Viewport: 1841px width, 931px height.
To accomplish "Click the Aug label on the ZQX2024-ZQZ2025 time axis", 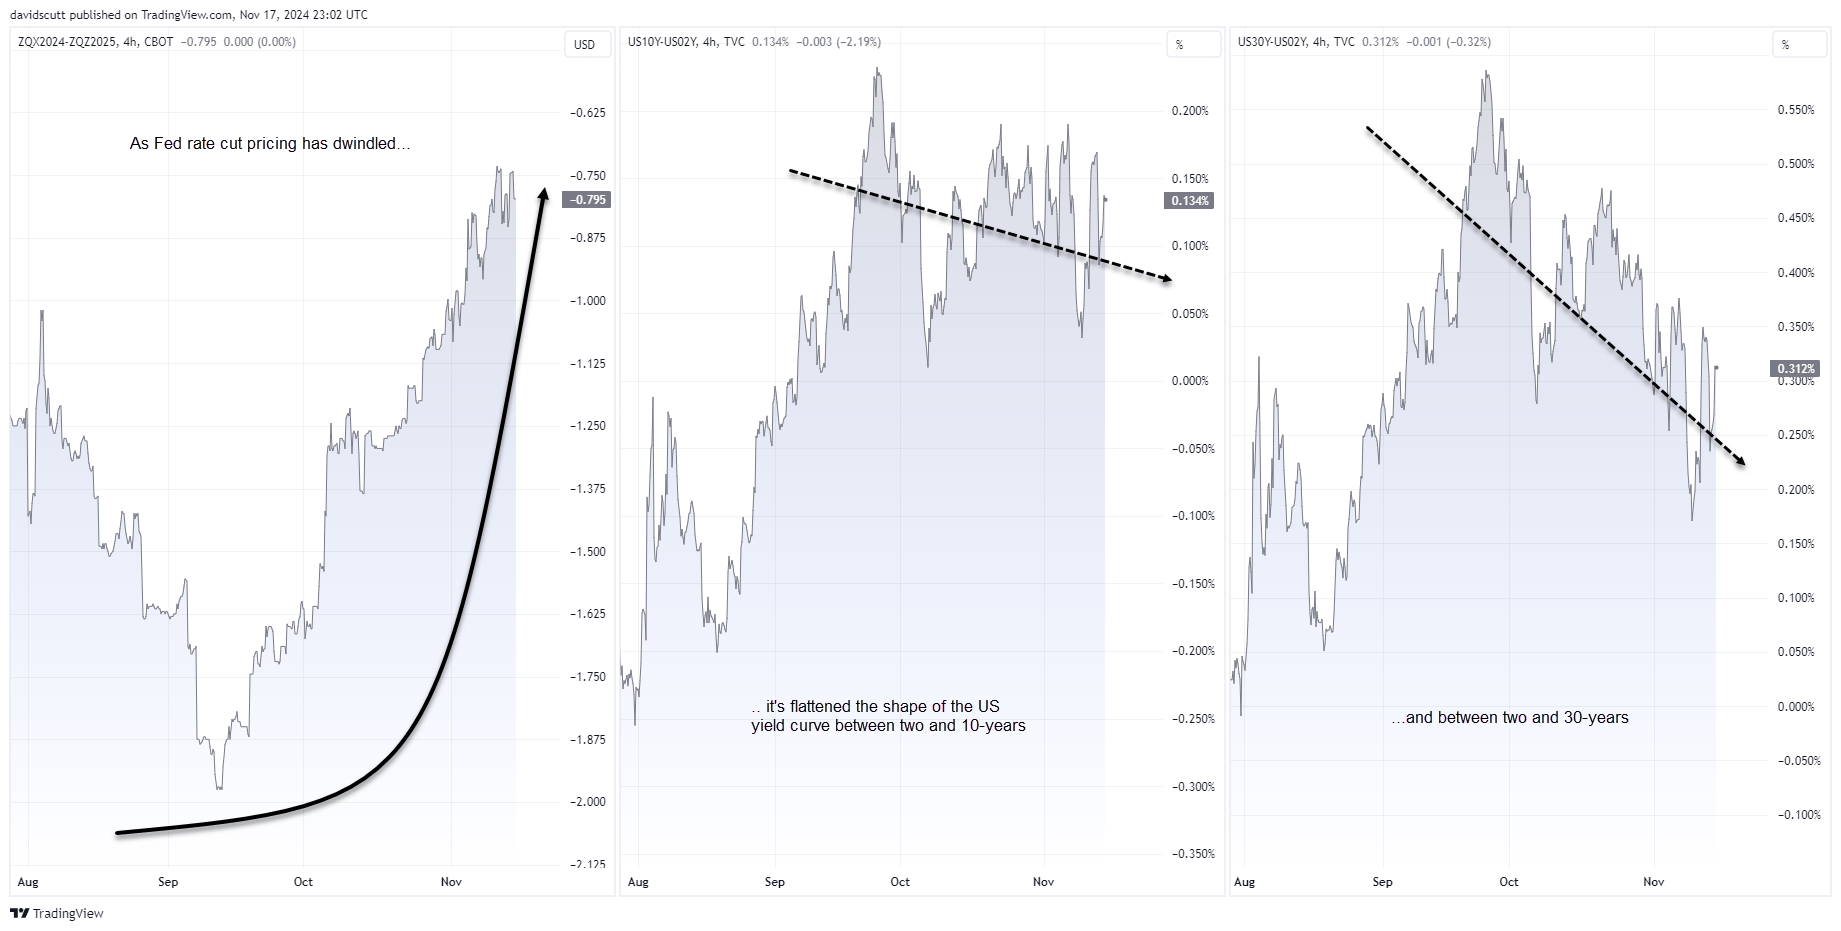I will point(29,882).
